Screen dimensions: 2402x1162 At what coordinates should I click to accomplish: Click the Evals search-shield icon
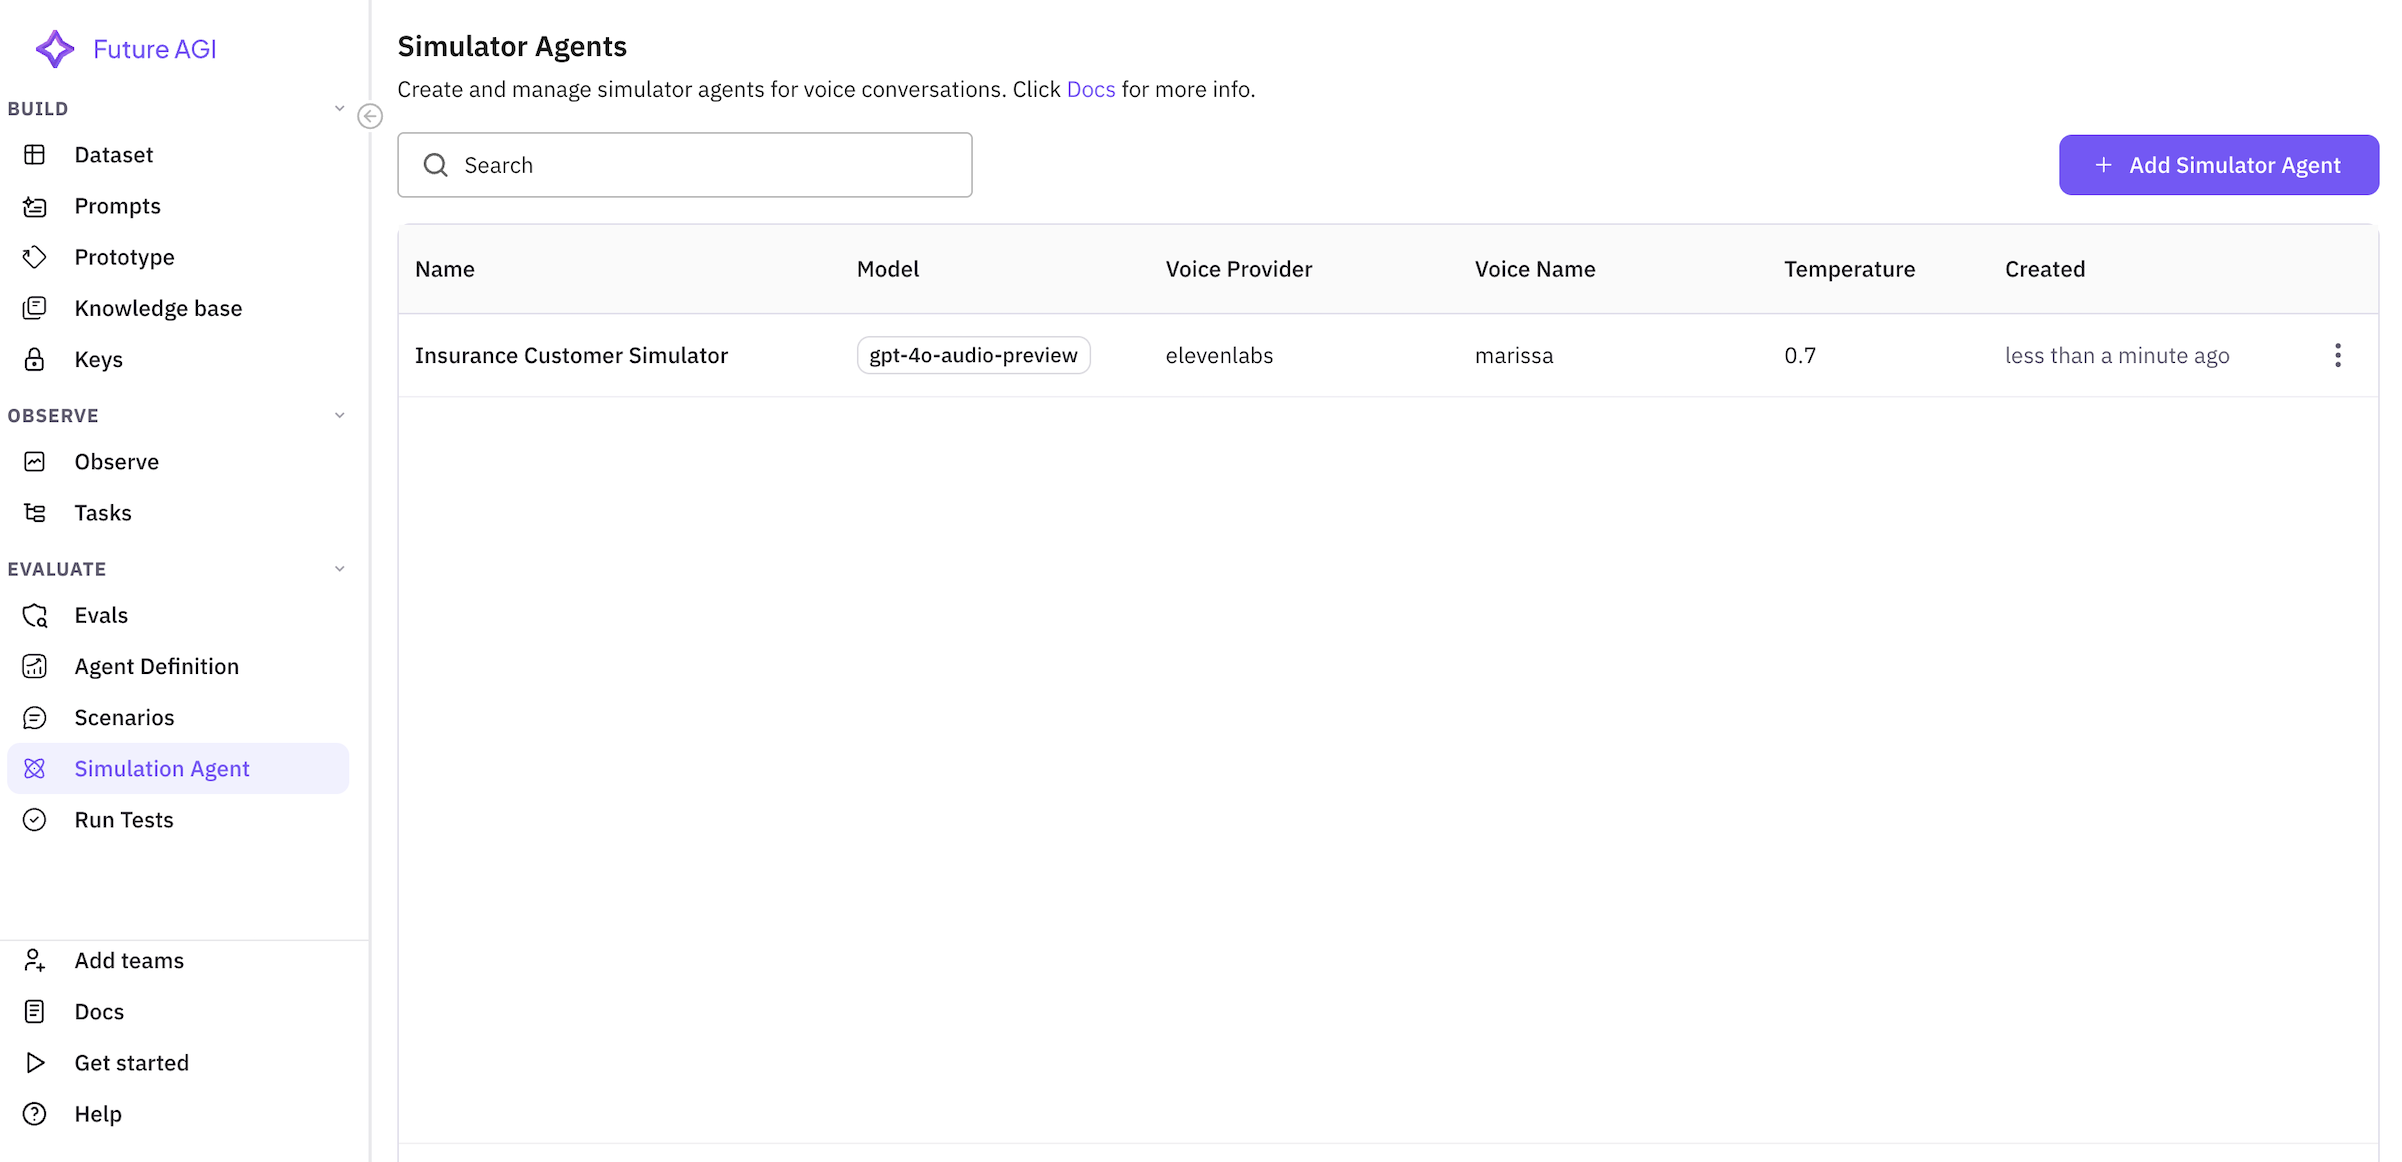tap(35, 615)
